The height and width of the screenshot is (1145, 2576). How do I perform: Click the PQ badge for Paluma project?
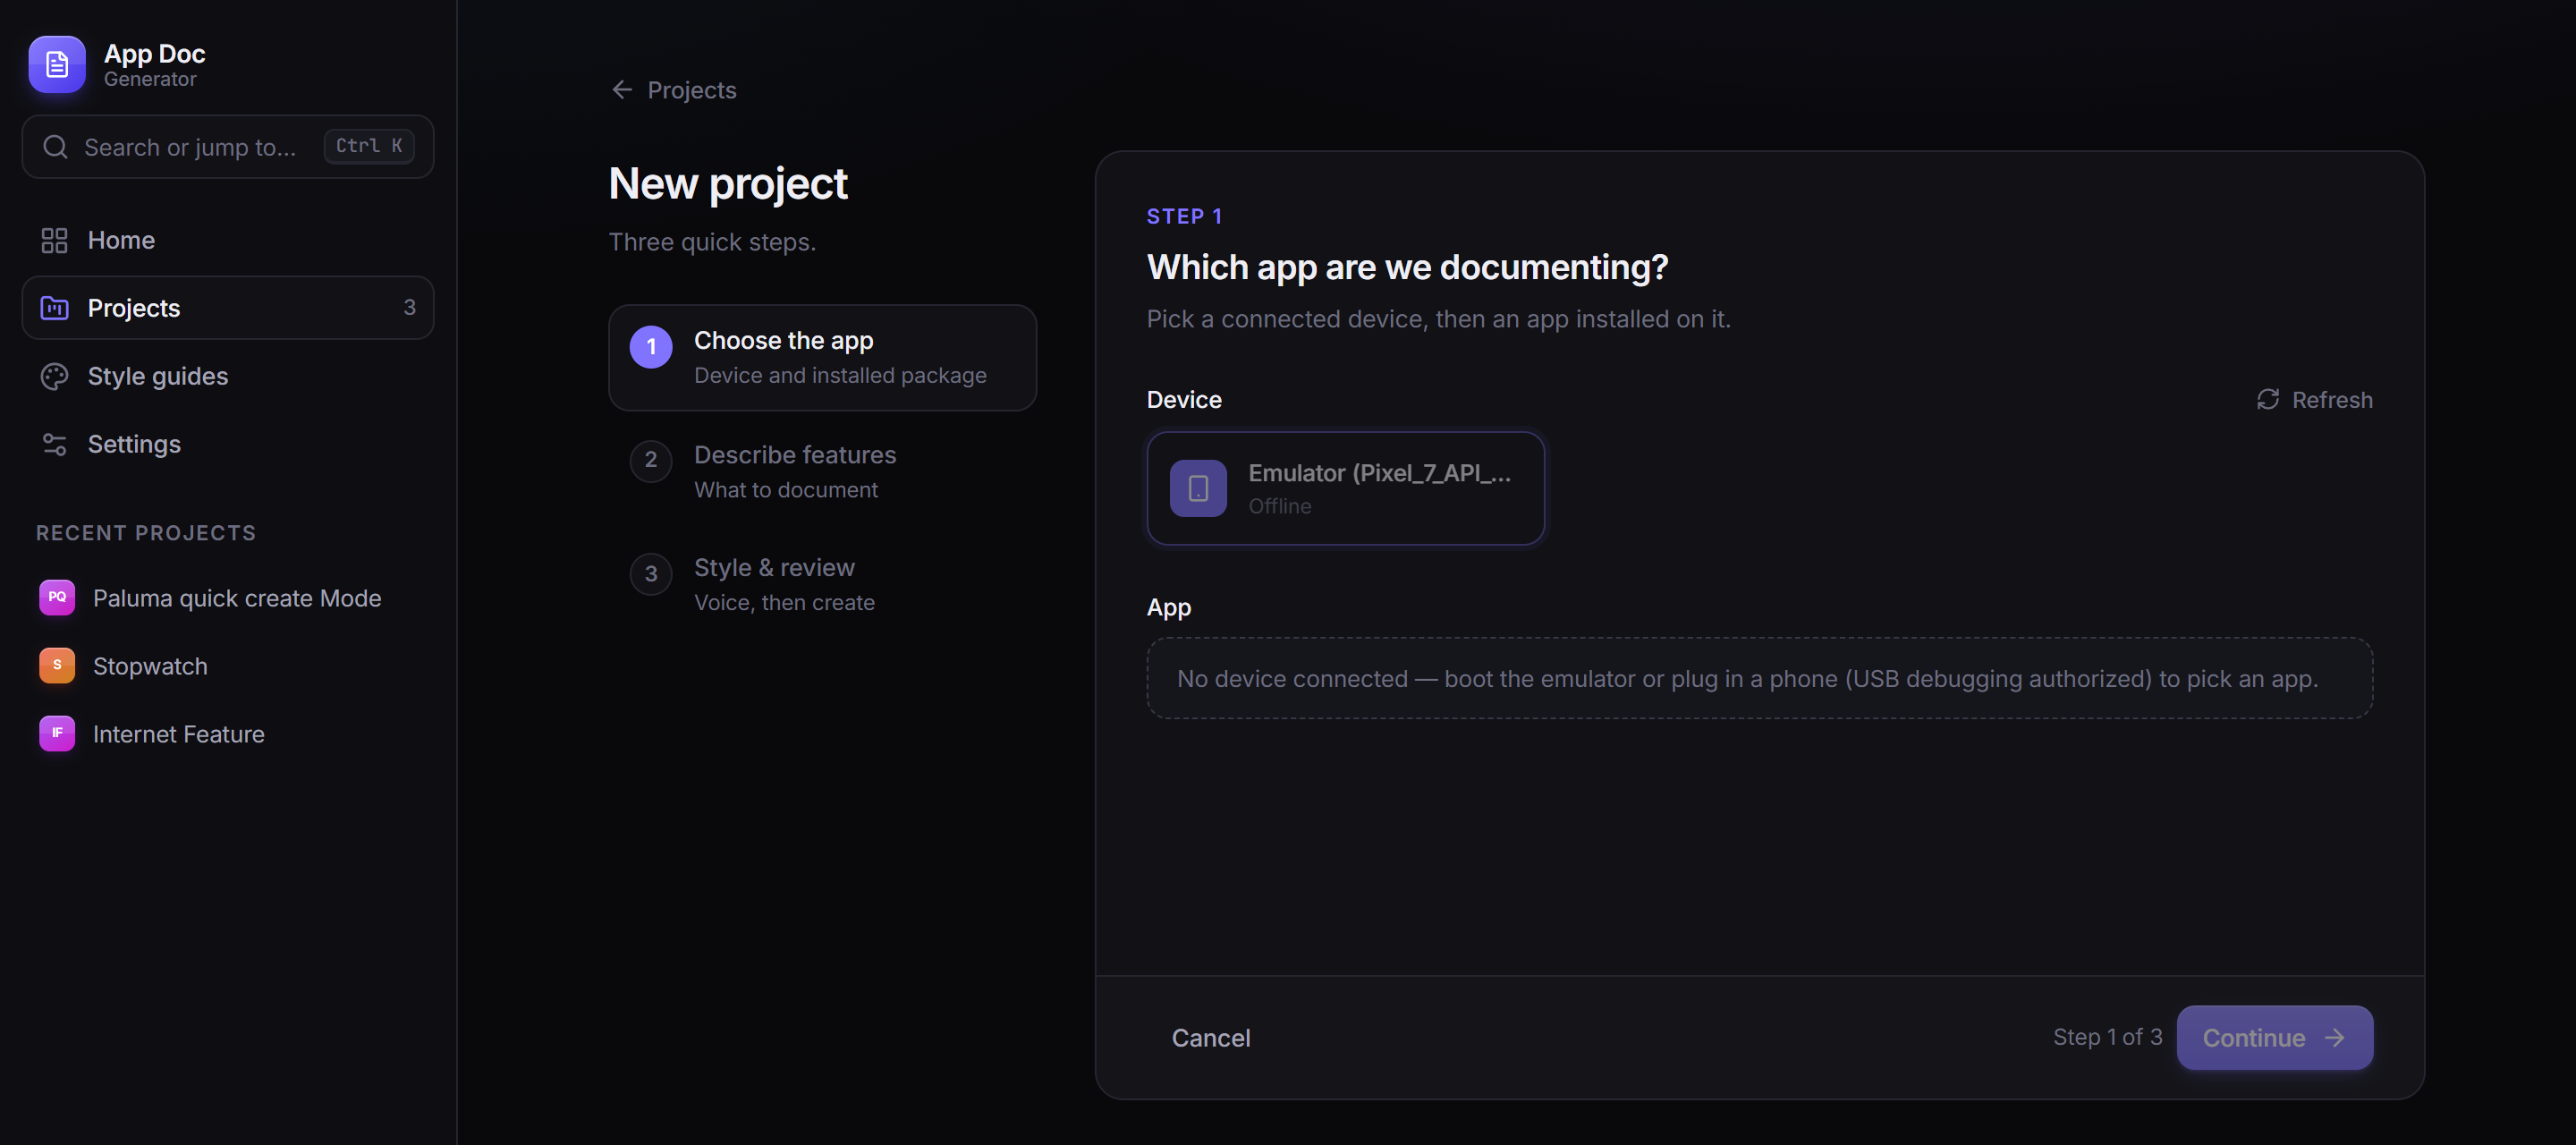coord(57,597)
